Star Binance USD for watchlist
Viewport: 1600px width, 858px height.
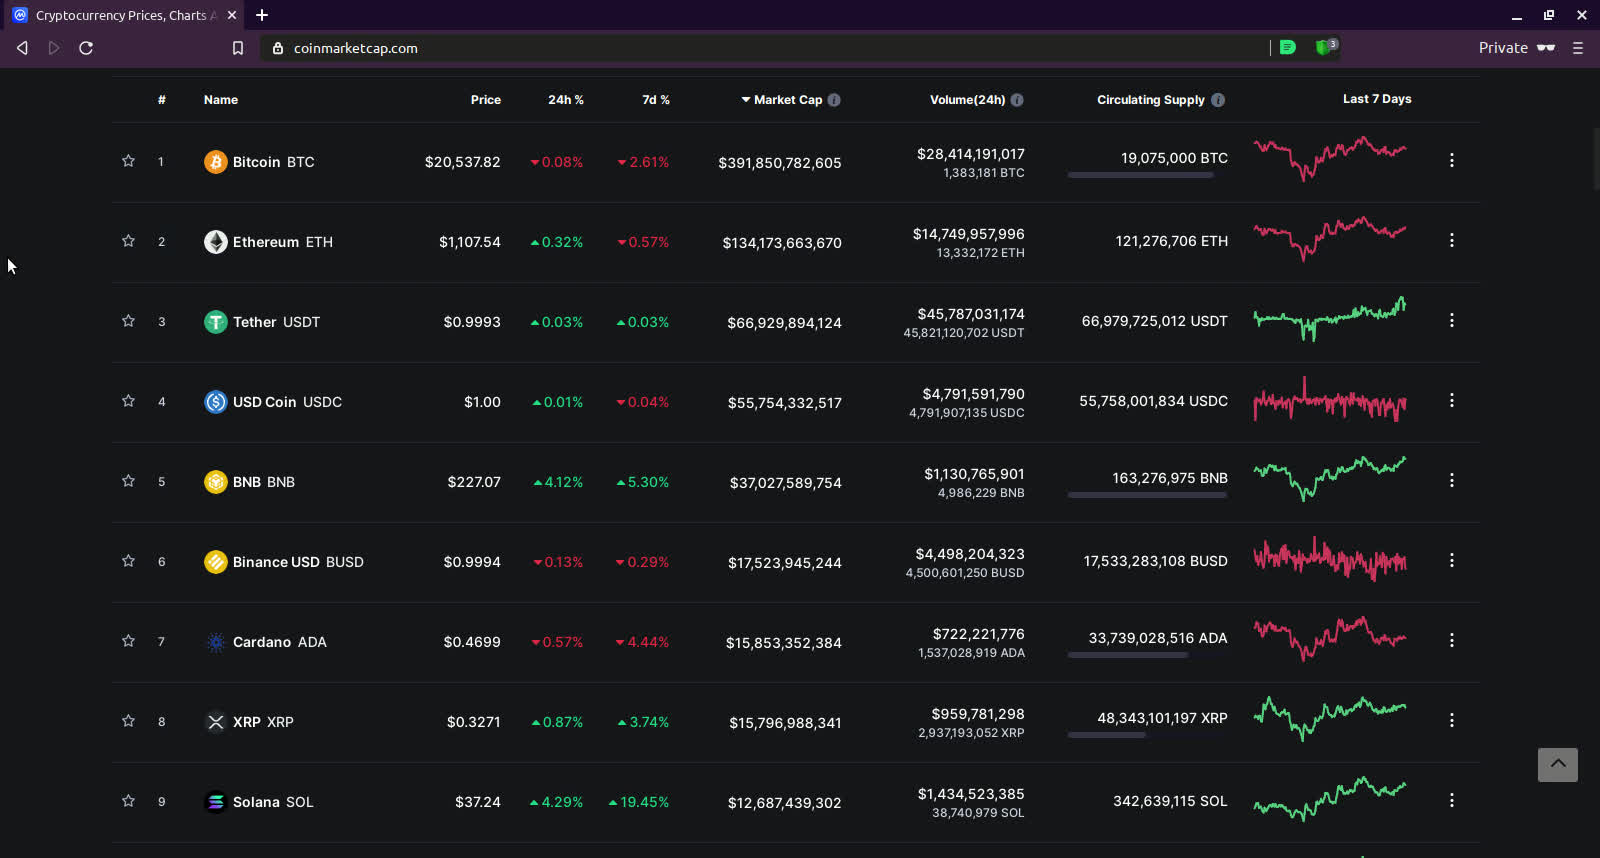pyautogui.click(x=128, y=561)
